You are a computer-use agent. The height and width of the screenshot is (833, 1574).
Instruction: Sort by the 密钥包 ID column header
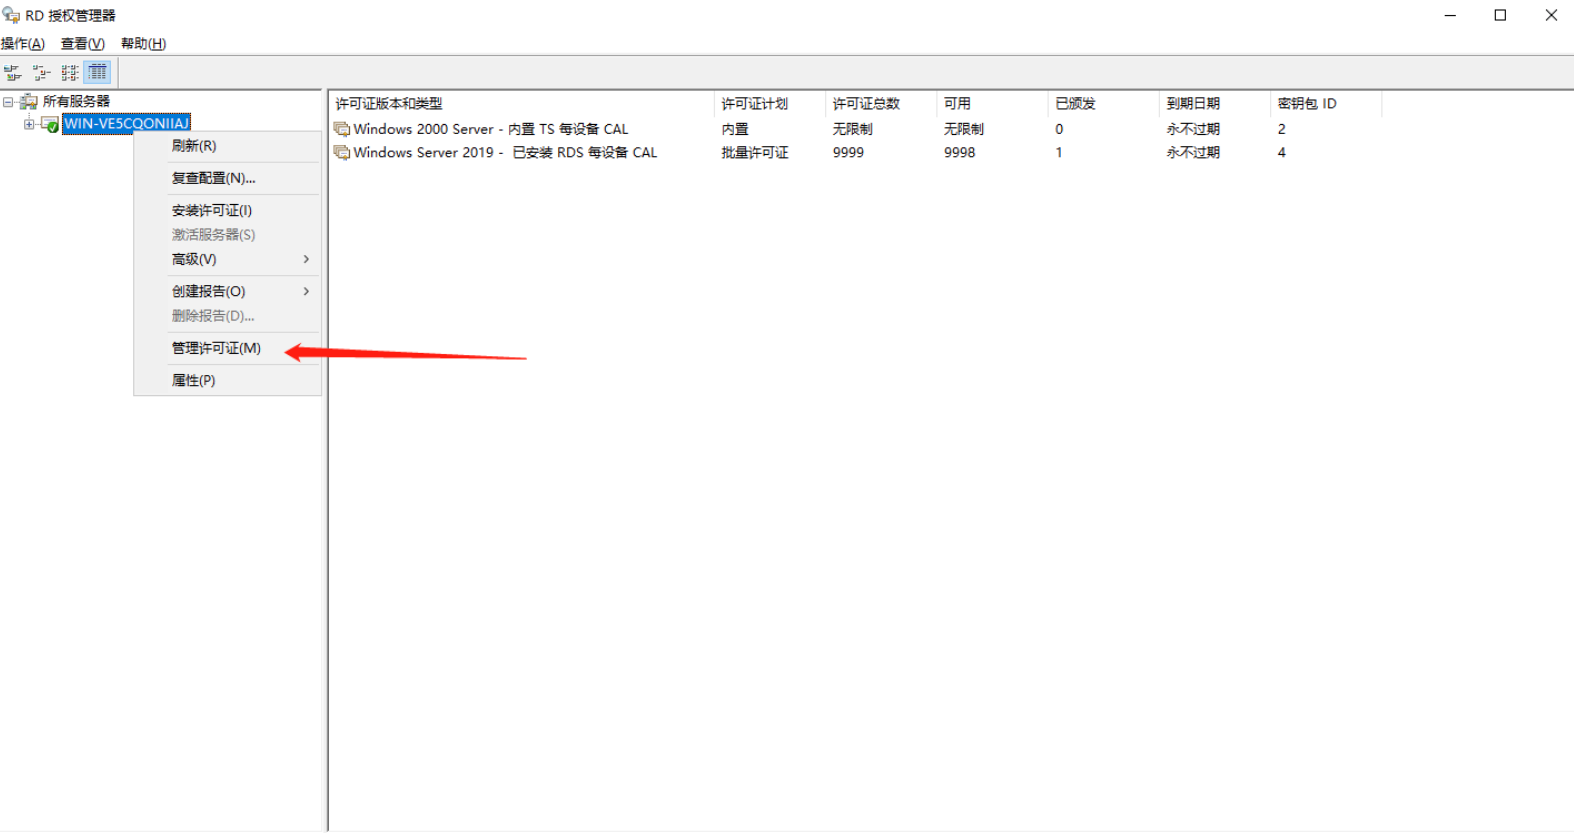1325,104
